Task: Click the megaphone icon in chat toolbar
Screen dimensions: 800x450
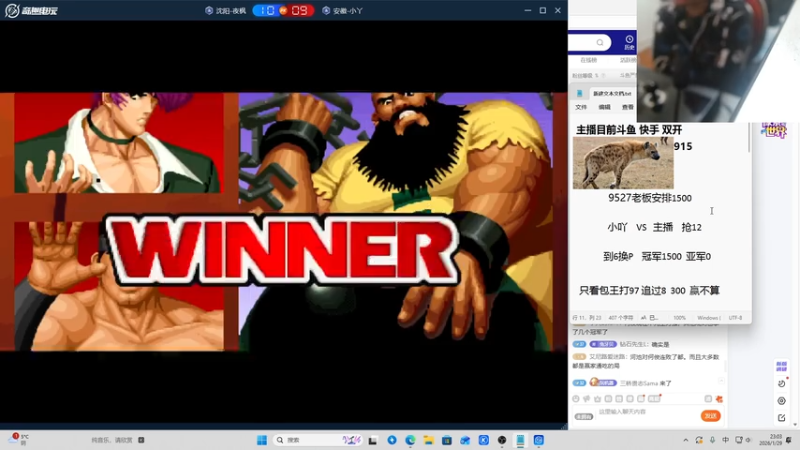Action: pyautogui.click(x=586, y=399)
